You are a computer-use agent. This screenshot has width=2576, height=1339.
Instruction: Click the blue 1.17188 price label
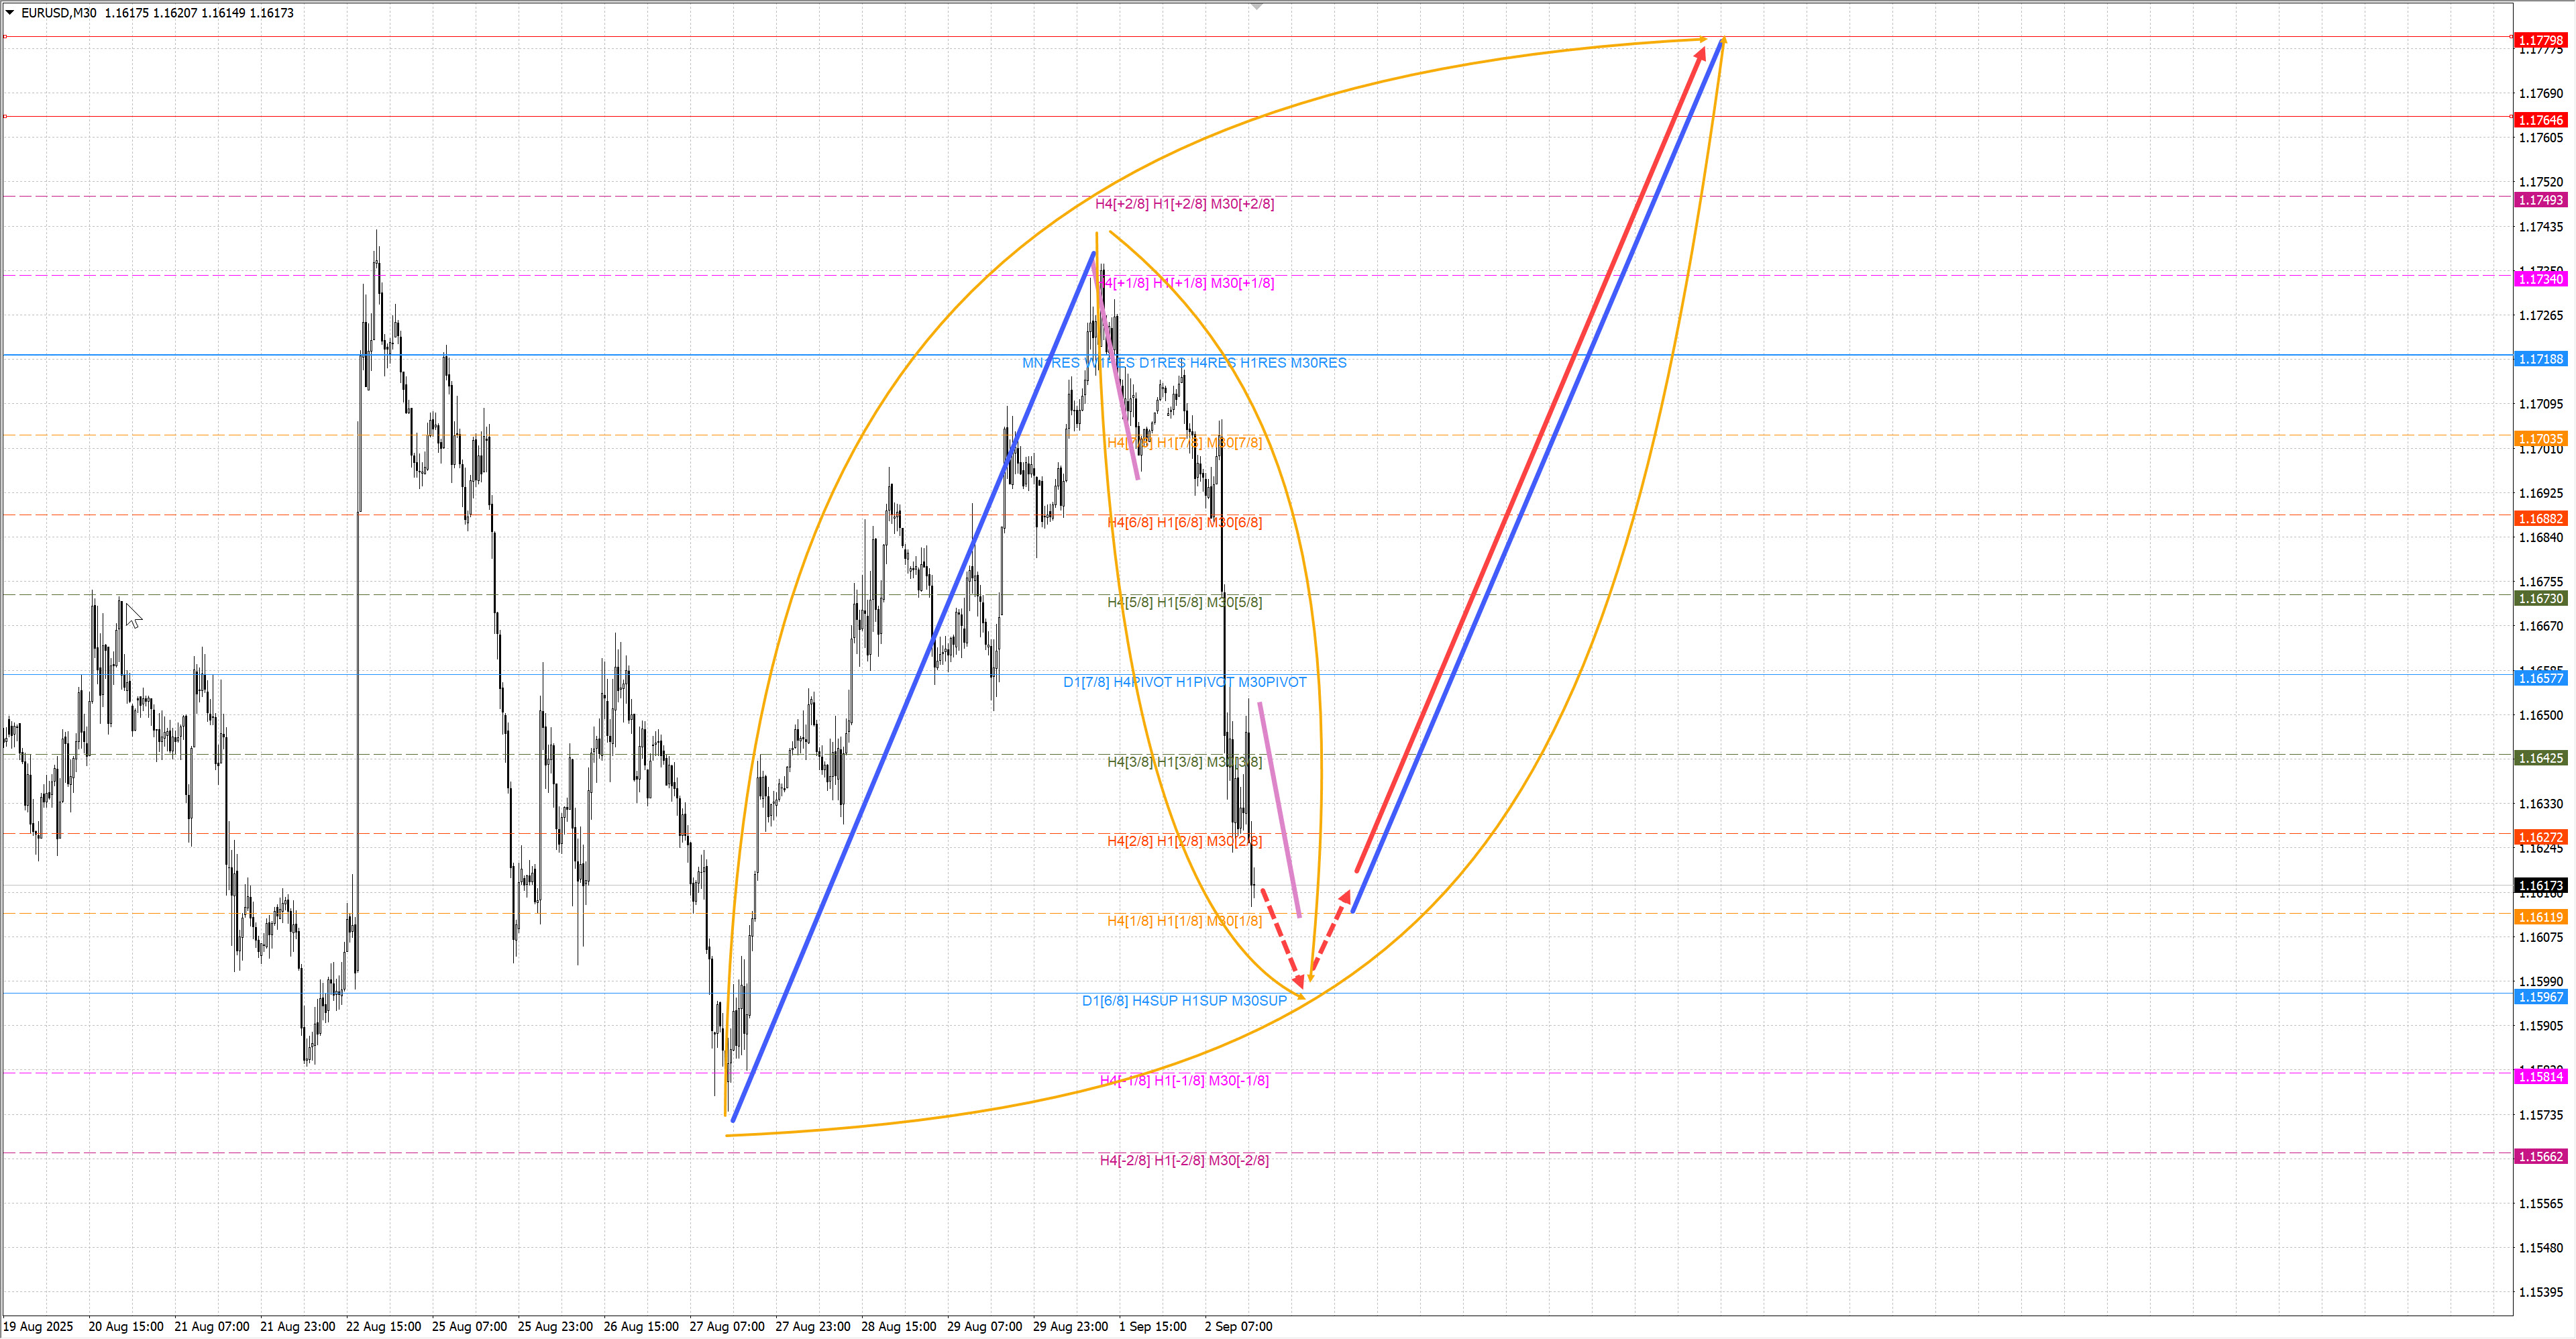pos(2540,359)
